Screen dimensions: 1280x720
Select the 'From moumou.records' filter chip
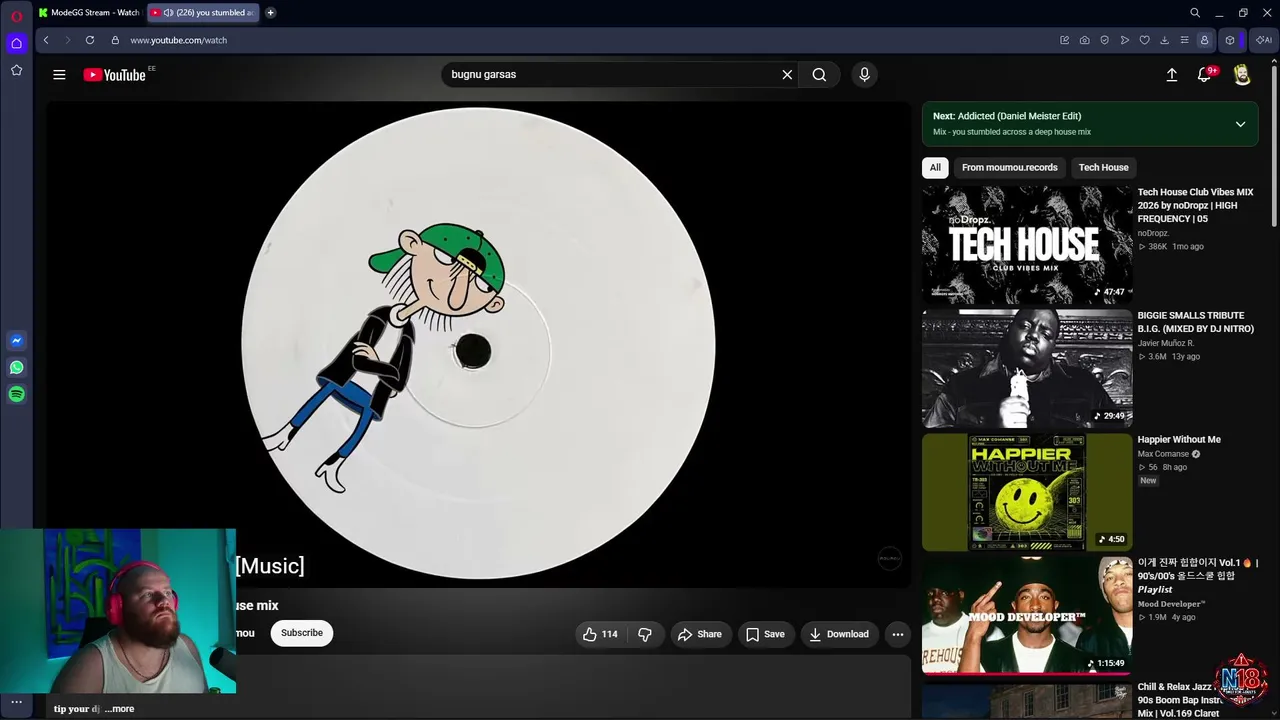1009,167
